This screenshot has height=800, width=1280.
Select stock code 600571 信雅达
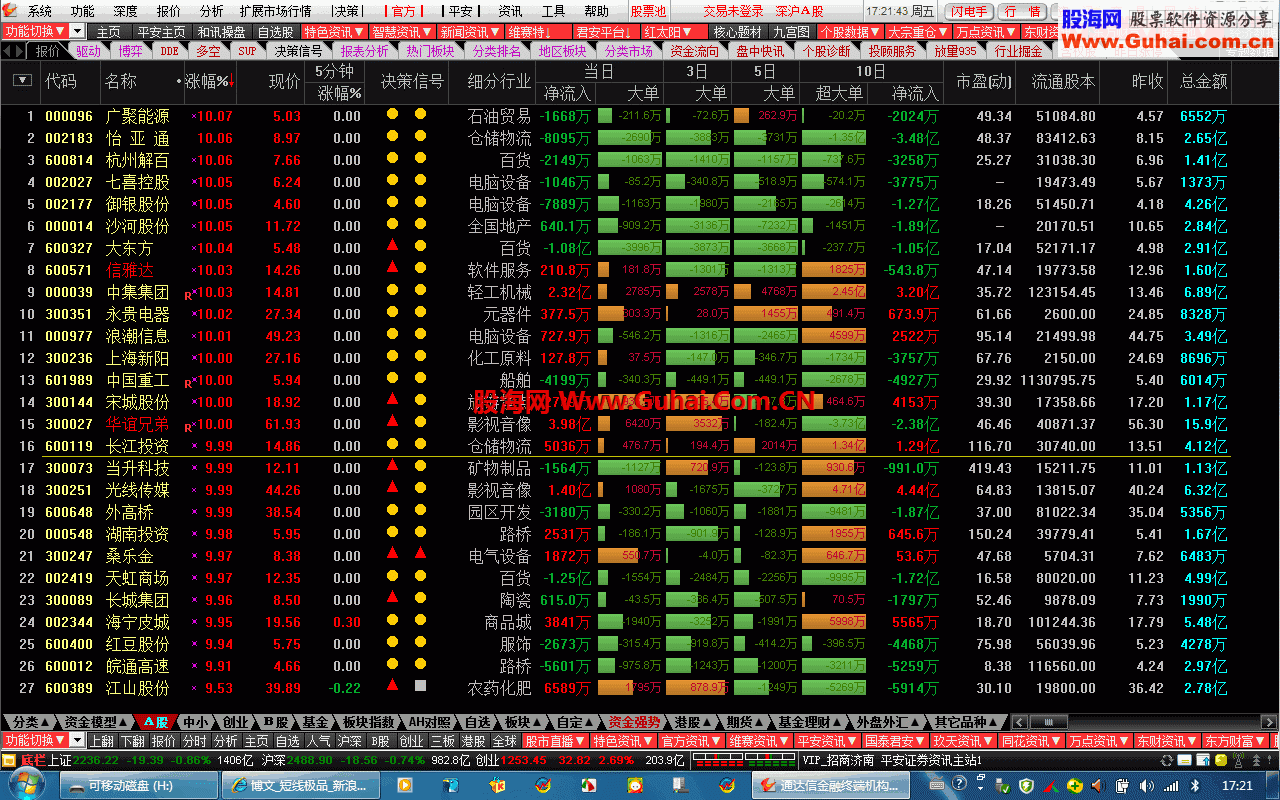tap(69, 270)
